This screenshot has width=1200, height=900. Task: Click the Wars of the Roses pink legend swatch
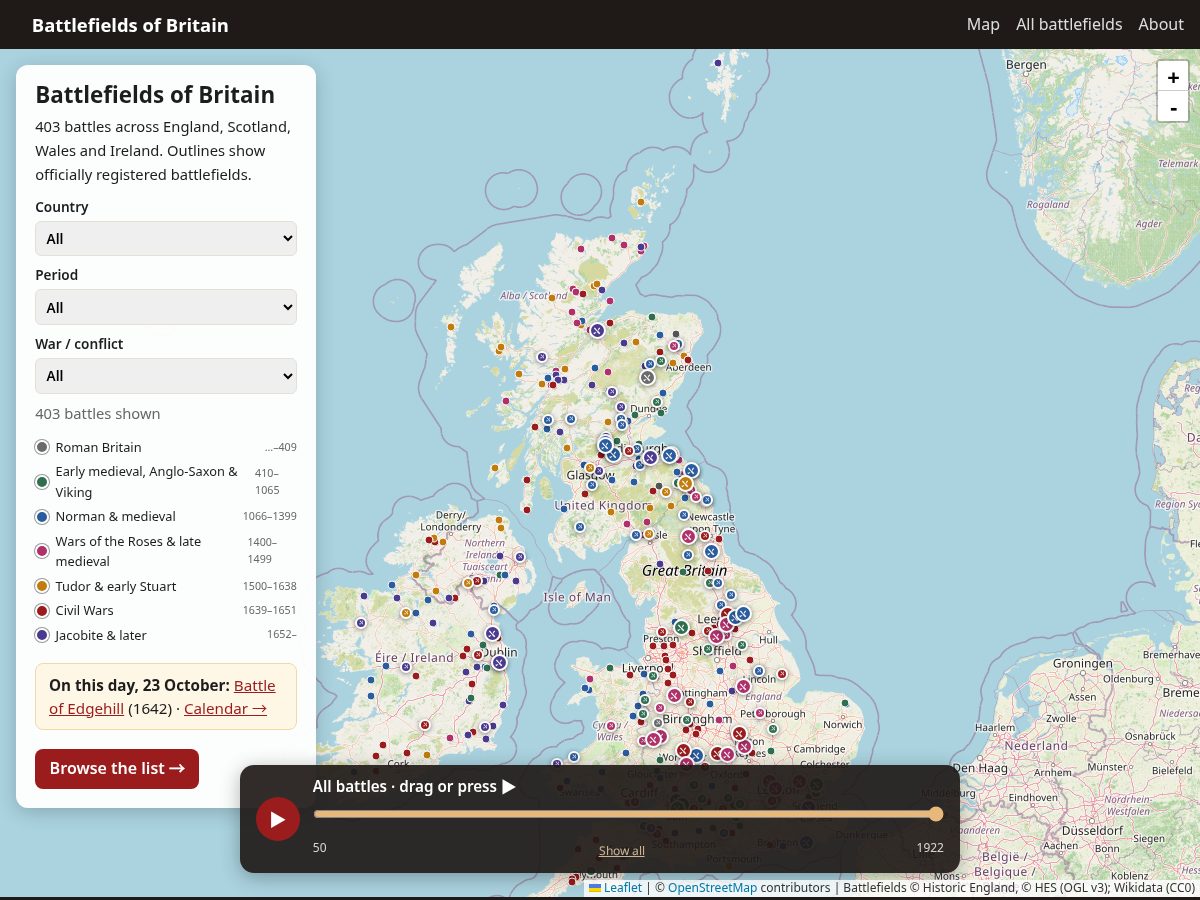point(42,551)
